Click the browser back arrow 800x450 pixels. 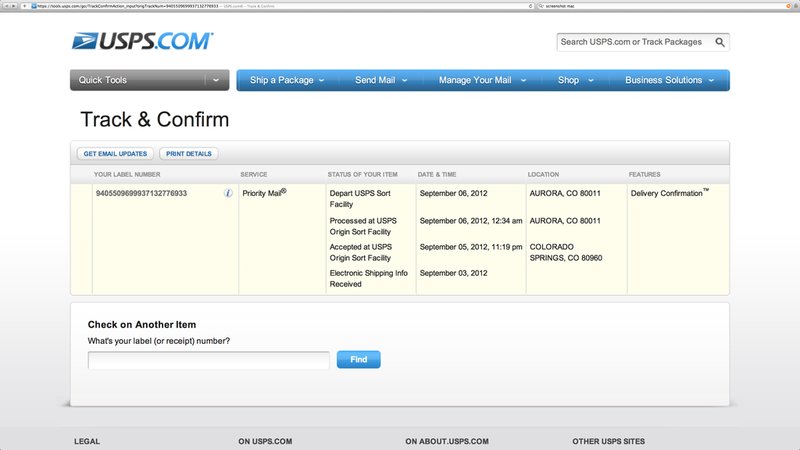pos(6,6)
